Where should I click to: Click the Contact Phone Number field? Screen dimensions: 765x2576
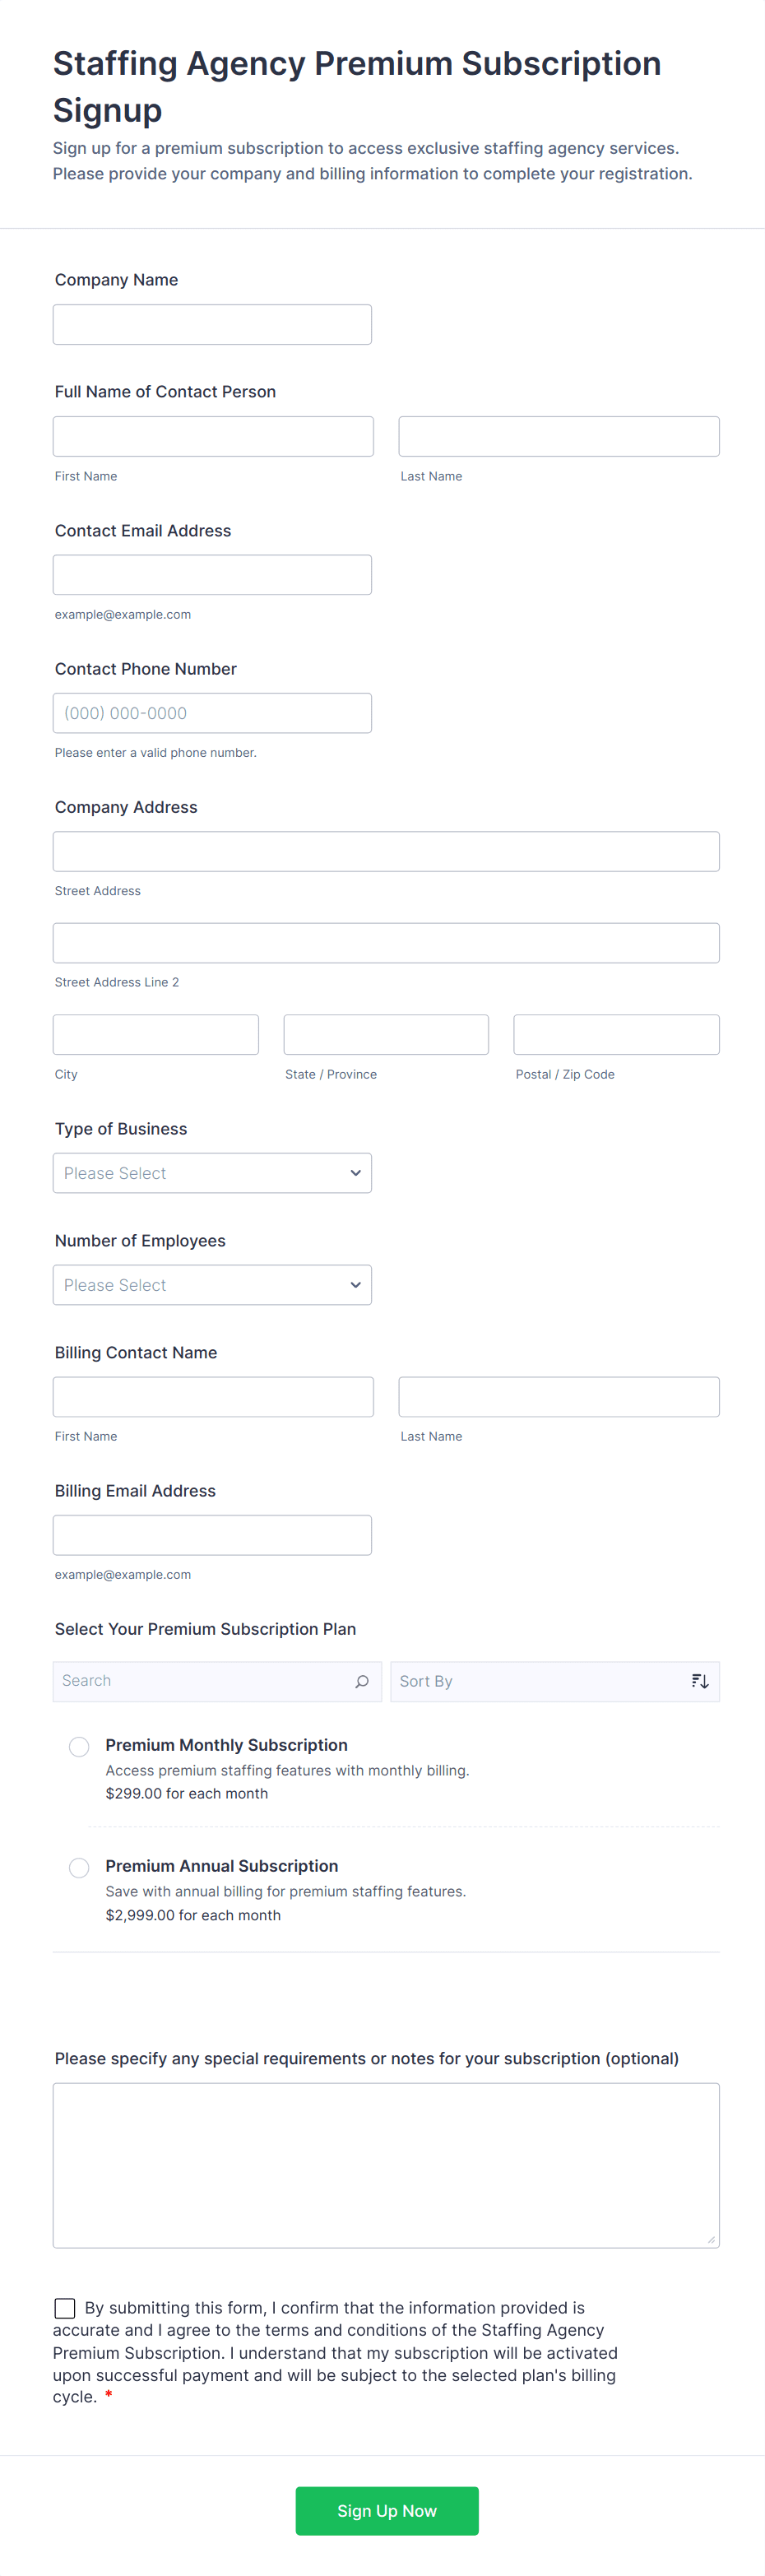(x=212, y=713)
